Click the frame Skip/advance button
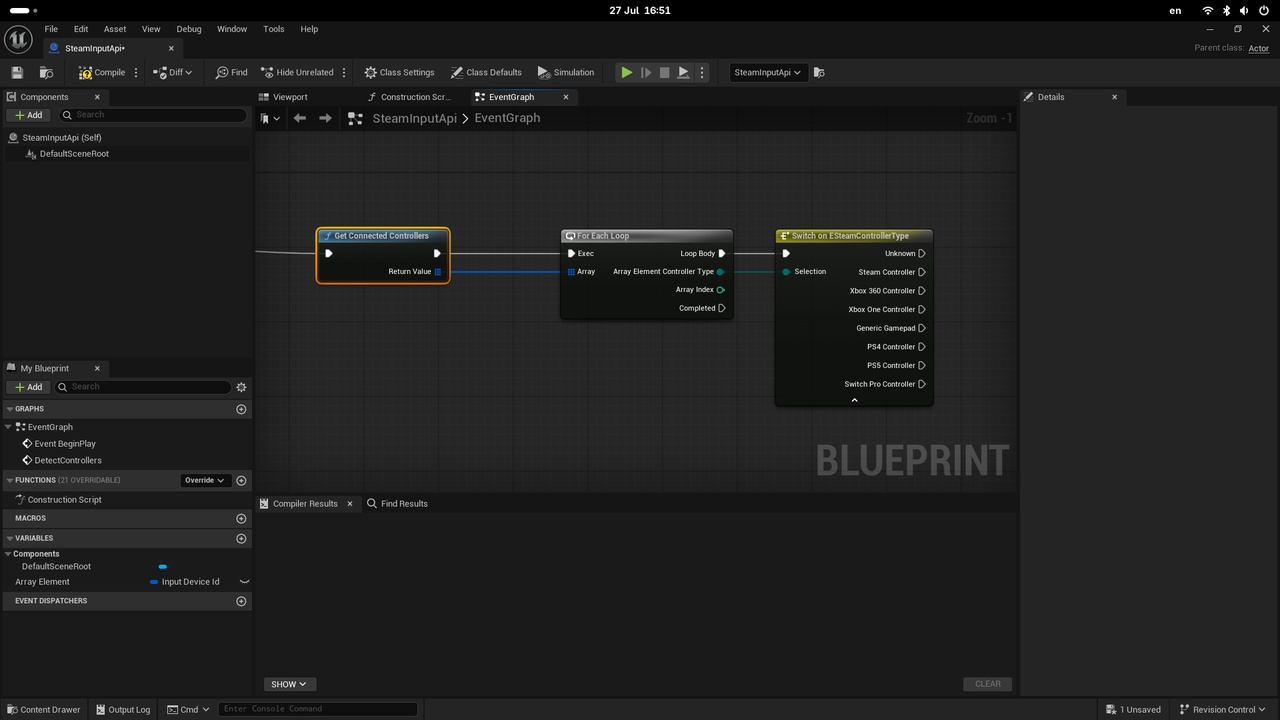The width and height of the screenshot is (1280, 720). (x=645, y=72)
